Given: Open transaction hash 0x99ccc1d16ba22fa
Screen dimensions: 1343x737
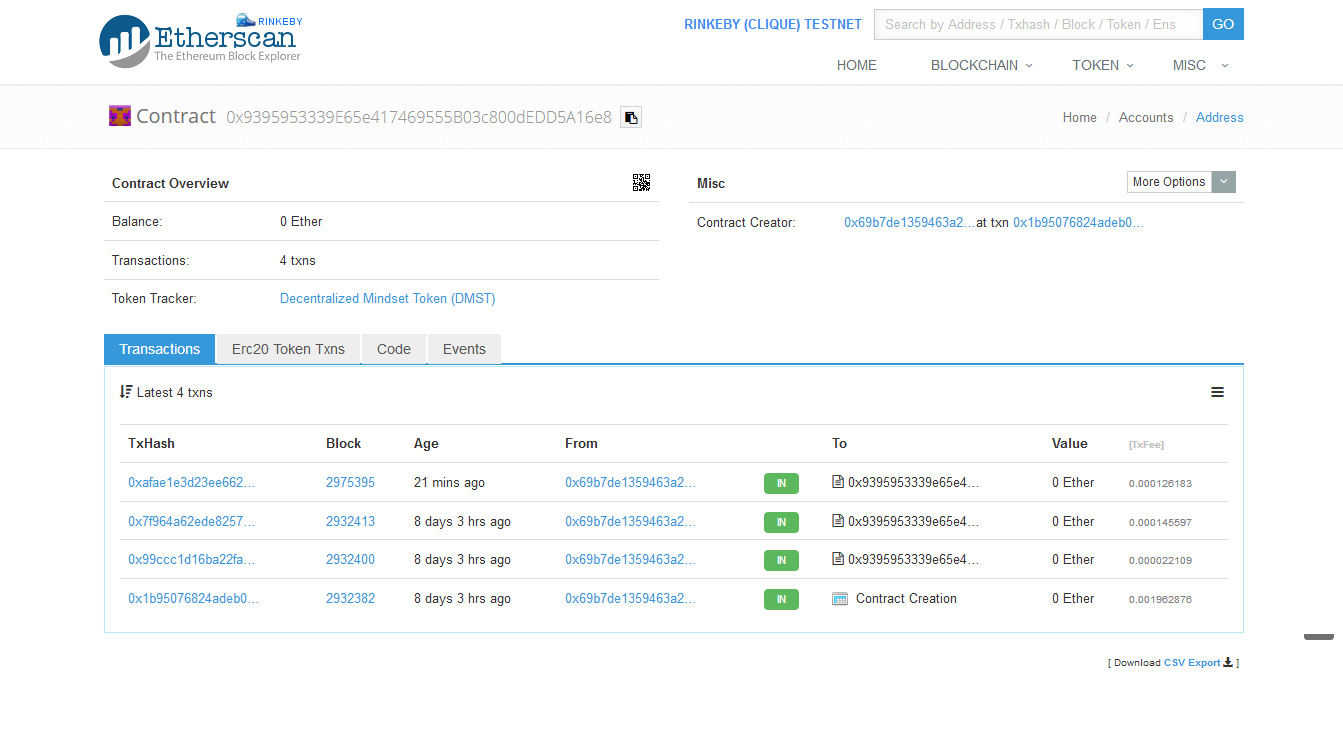Looking at the screenshot, I should pos(192,559).
